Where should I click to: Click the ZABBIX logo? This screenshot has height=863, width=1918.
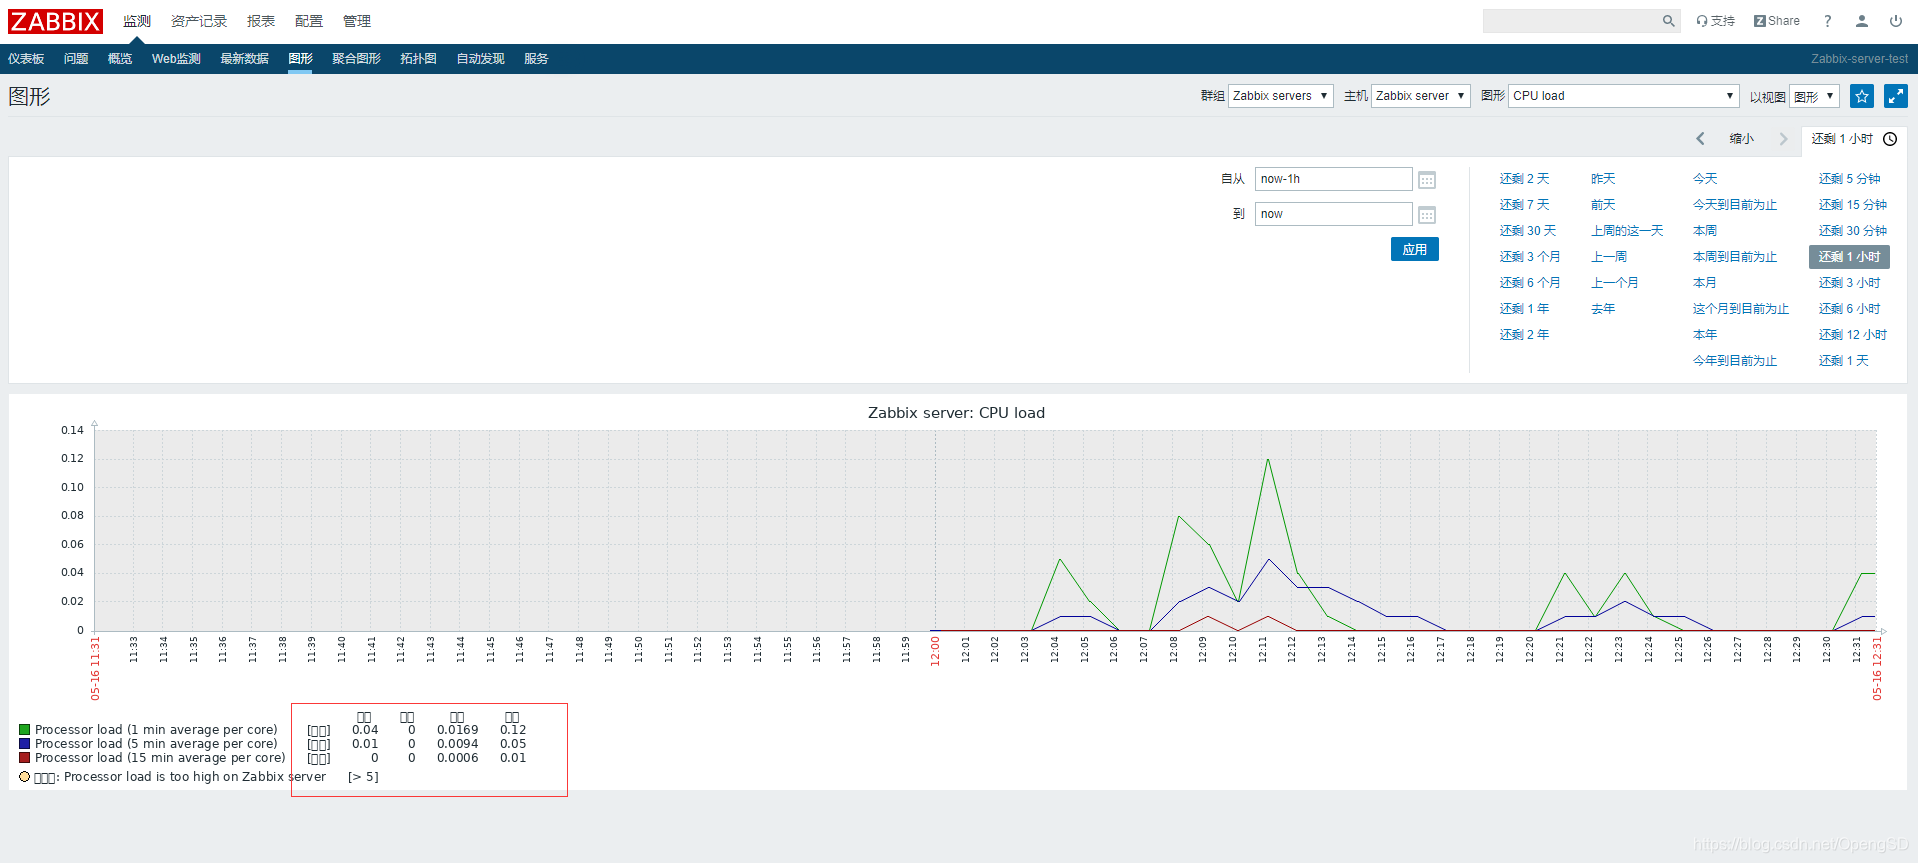click(56, 21)
